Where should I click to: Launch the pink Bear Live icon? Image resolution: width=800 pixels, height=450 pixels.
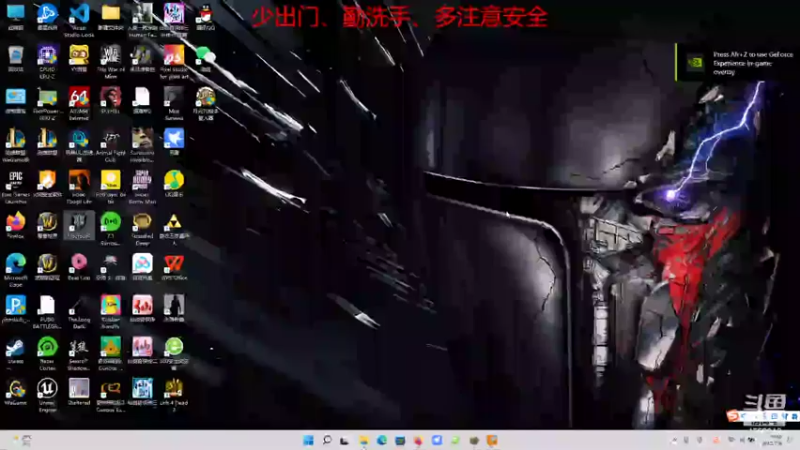pyautogui.click(x=79, y=264)
